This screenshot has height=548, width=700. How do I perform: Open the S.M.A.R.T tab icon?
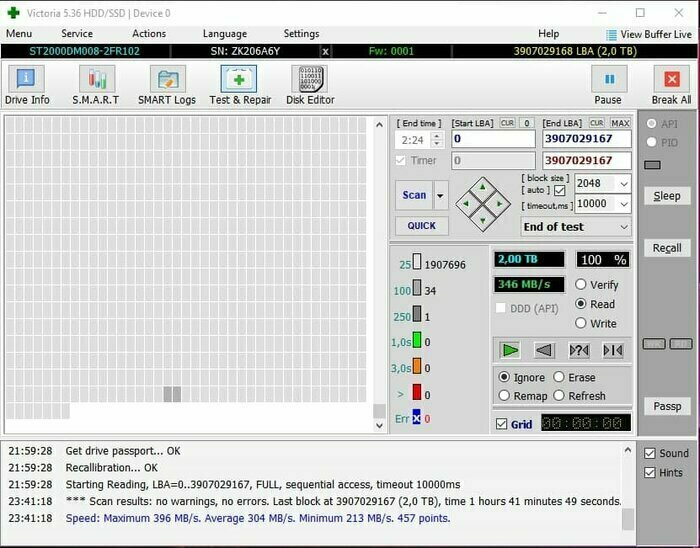tap(96, 79)
